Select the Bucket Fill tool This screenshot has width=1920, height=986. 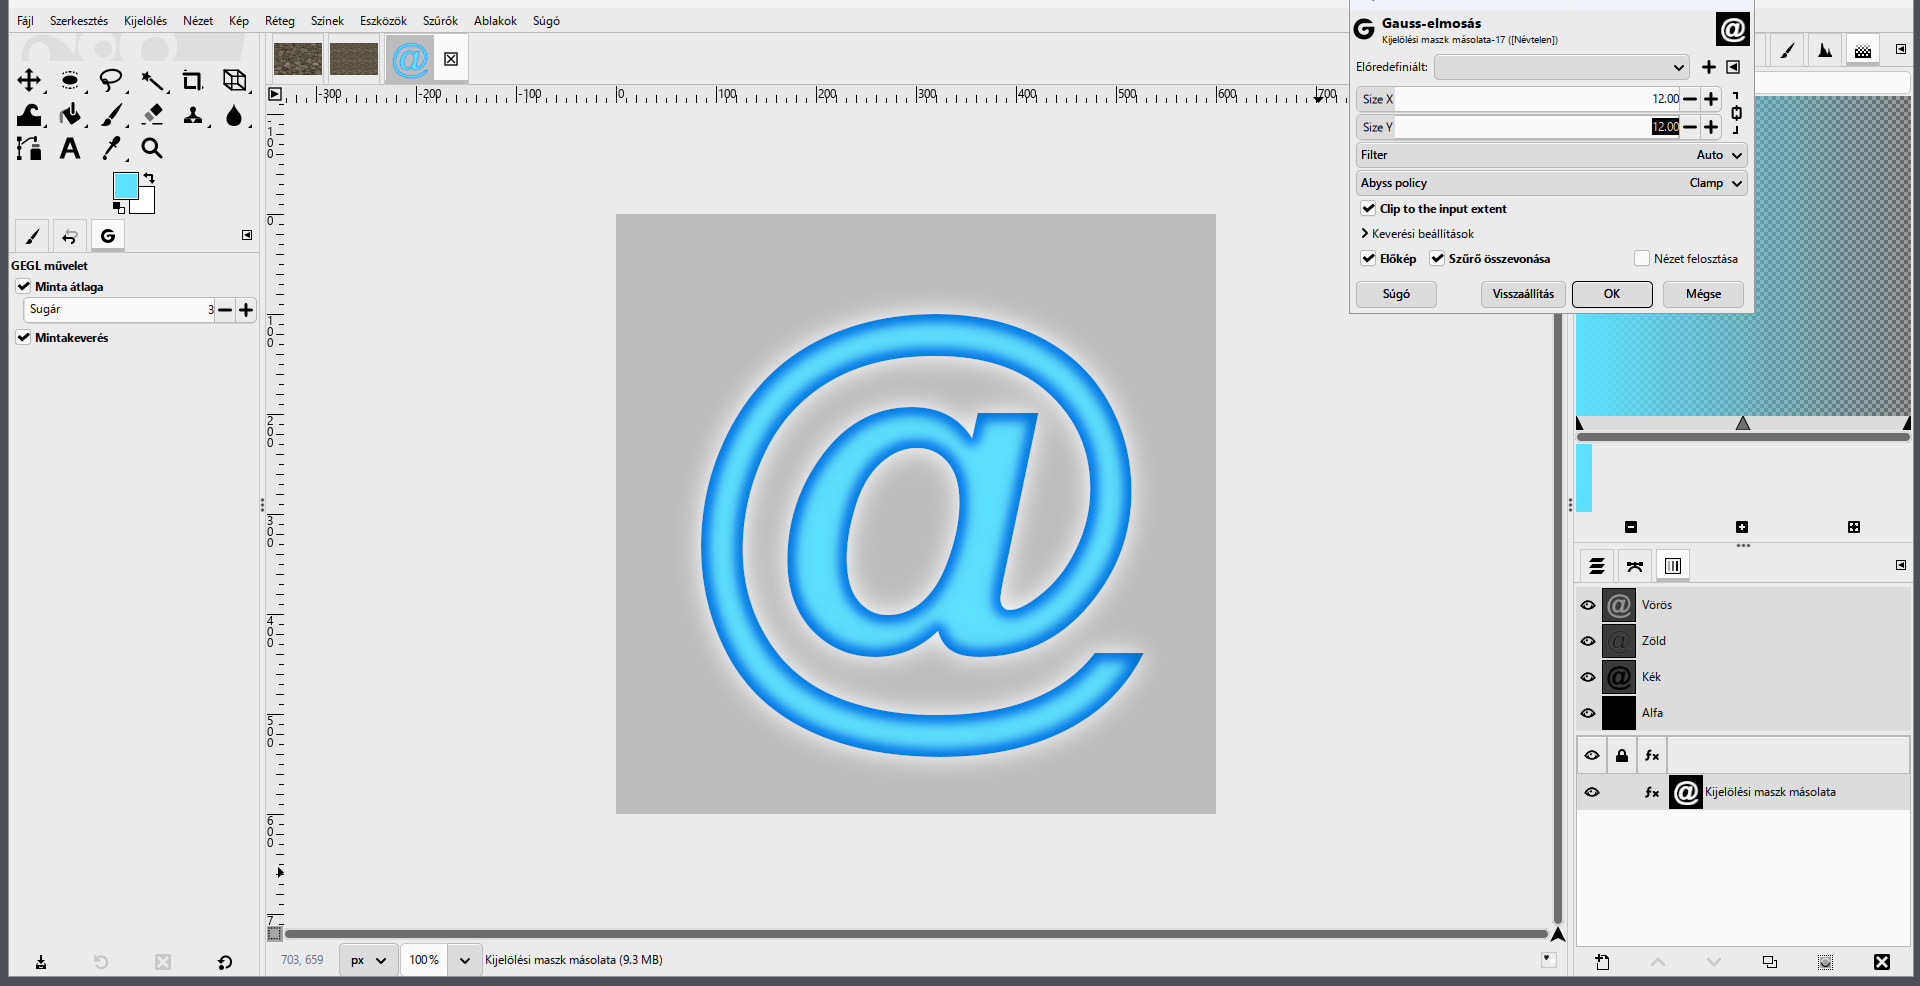point(70,115)
